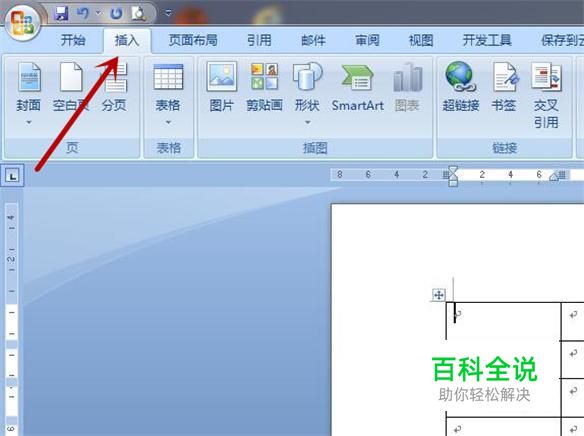Insert a chart with 图表
The image size is (584, 436).
[x=407, y=87]
